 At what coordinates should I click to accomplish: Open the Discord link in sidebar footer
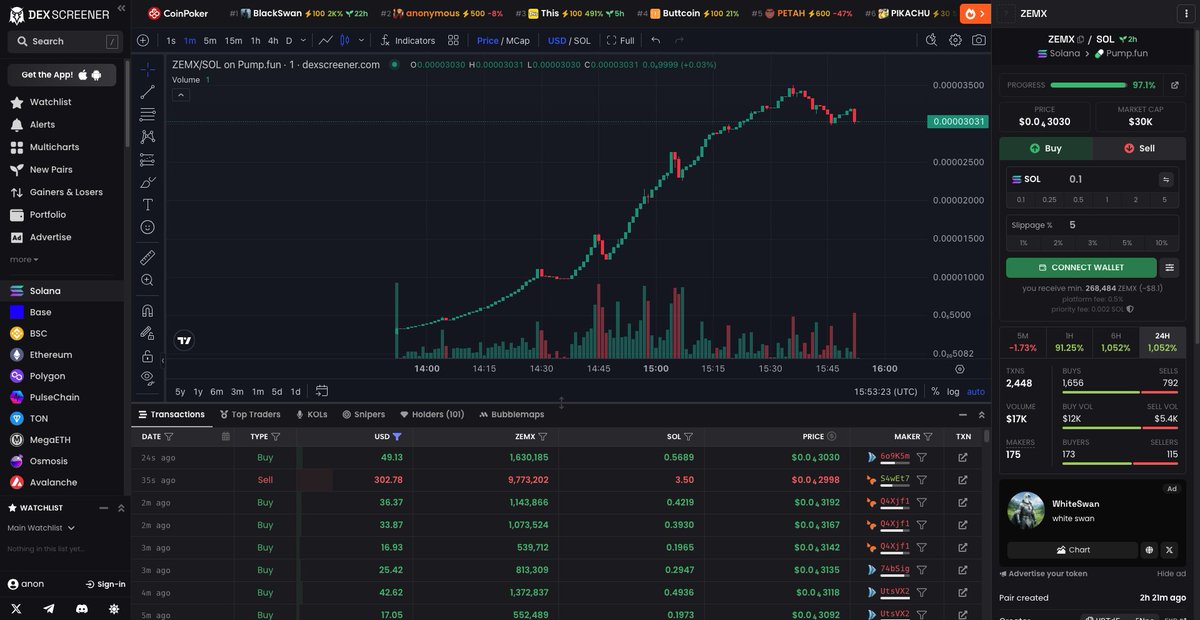coord(82,608)
